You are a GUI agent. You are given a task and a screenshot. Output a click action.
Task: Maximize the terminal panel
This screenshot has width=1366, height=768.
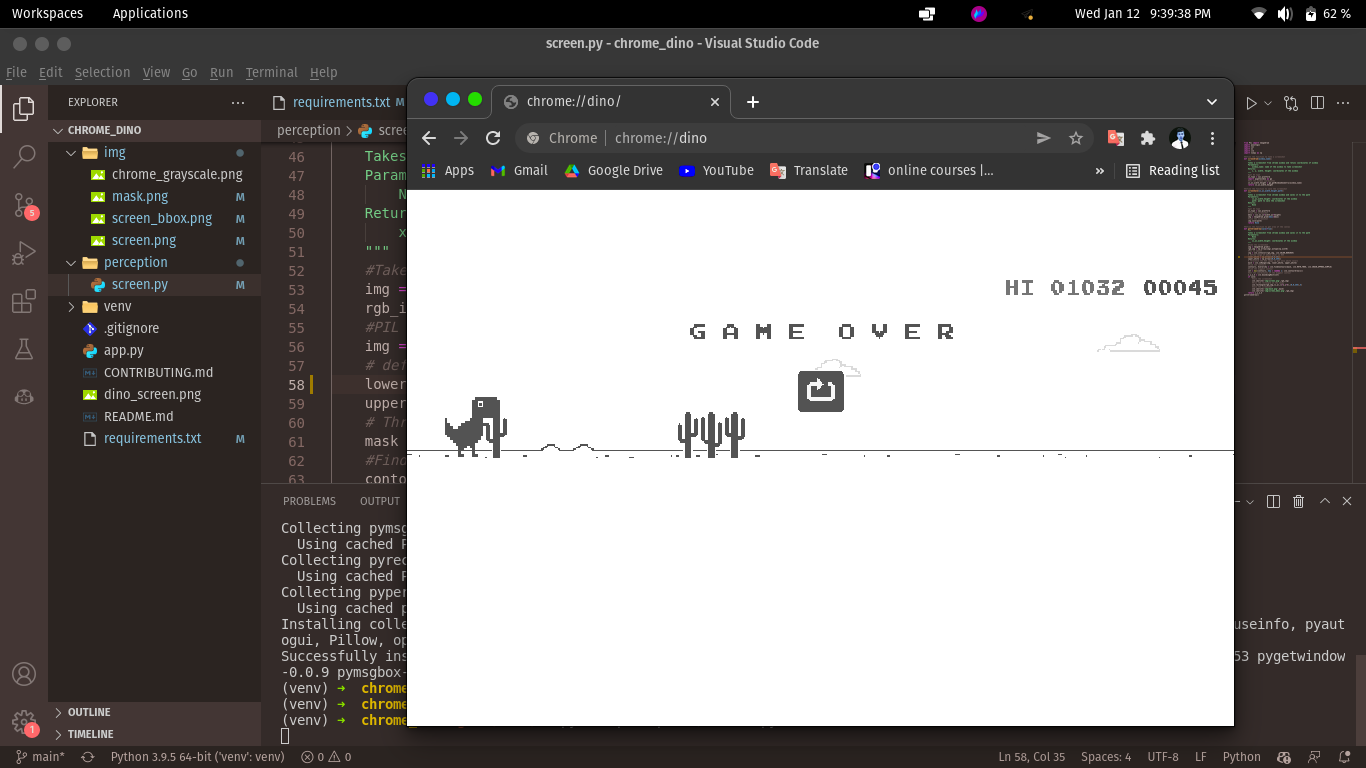1325,501
